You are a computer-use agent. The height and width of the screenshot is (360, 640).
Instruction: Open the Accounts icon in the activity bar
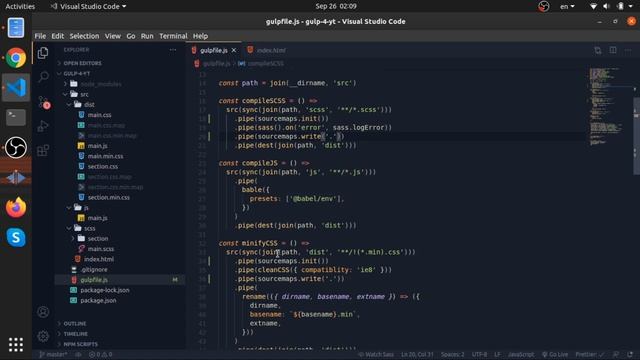(43, 312)
